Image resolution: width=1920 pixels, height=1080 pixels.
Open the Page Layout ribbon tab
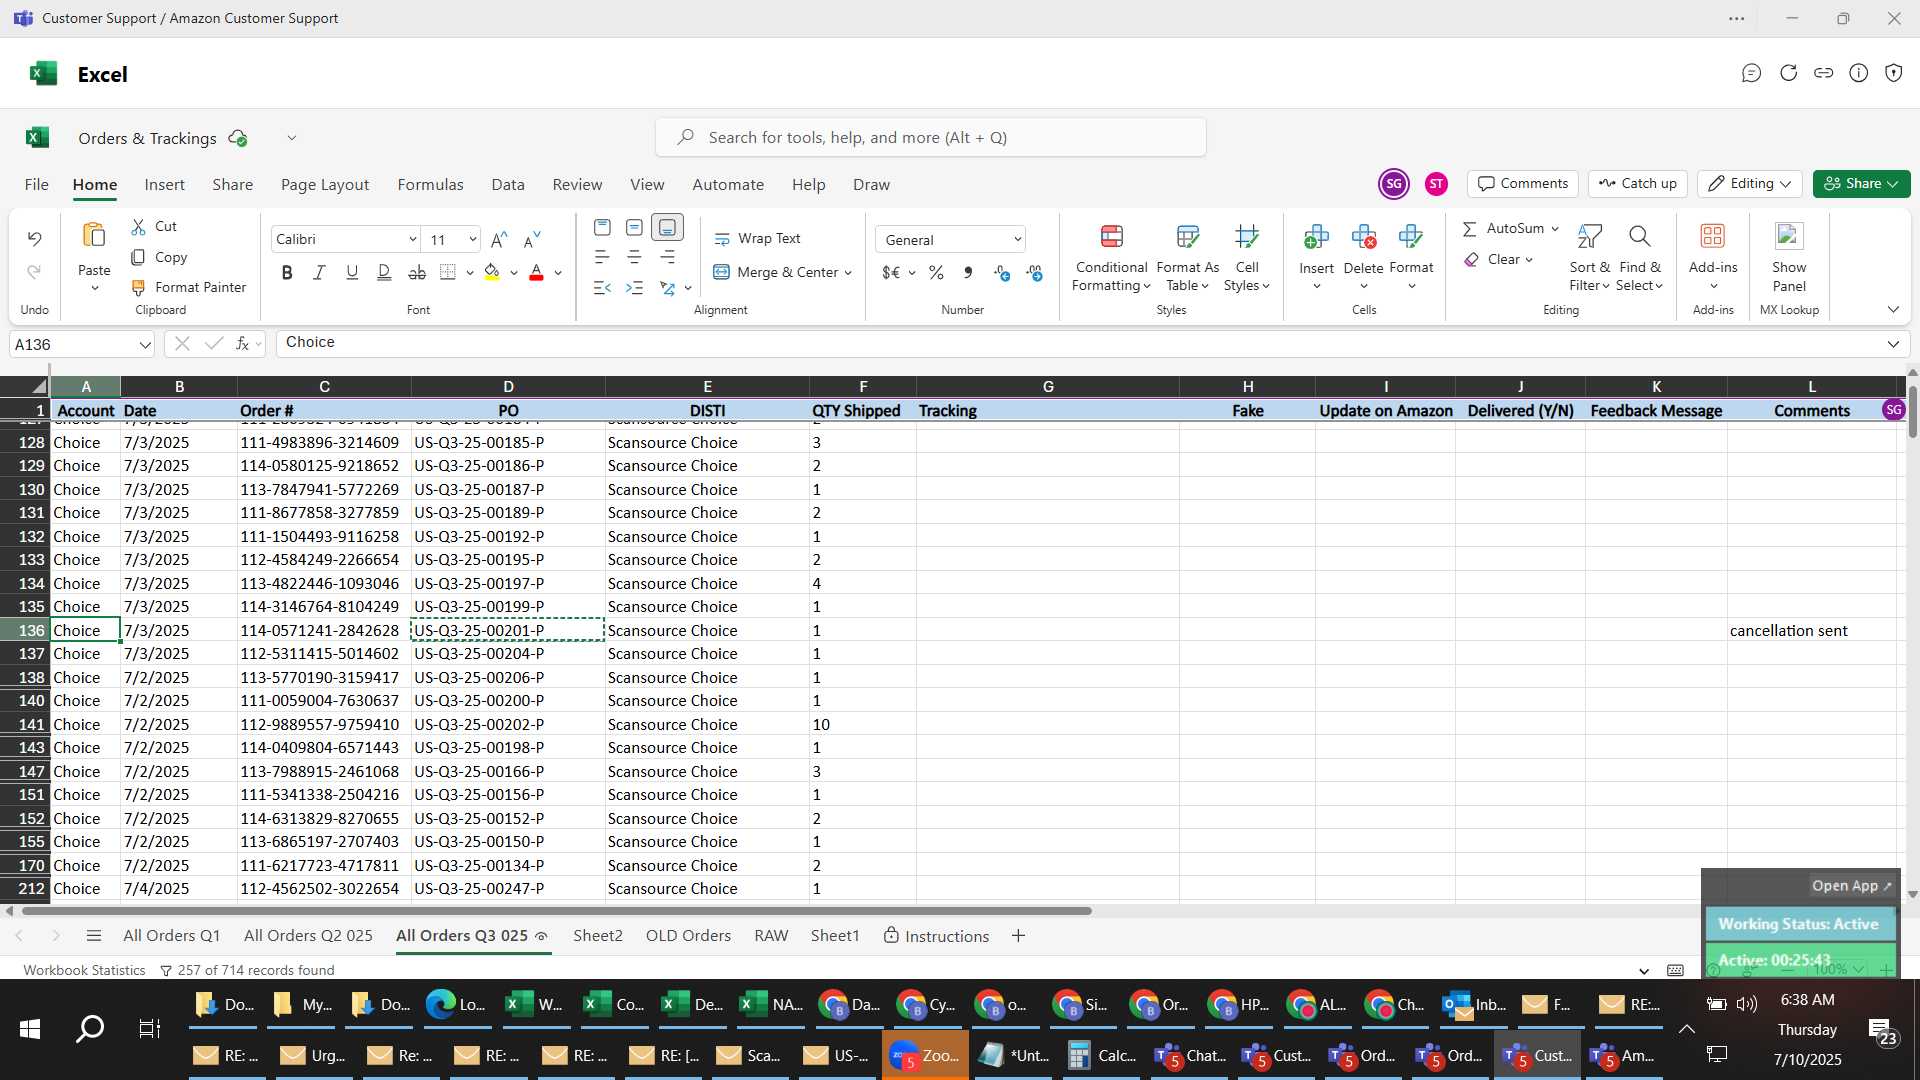pyautogui.click(x=324, y=185)
